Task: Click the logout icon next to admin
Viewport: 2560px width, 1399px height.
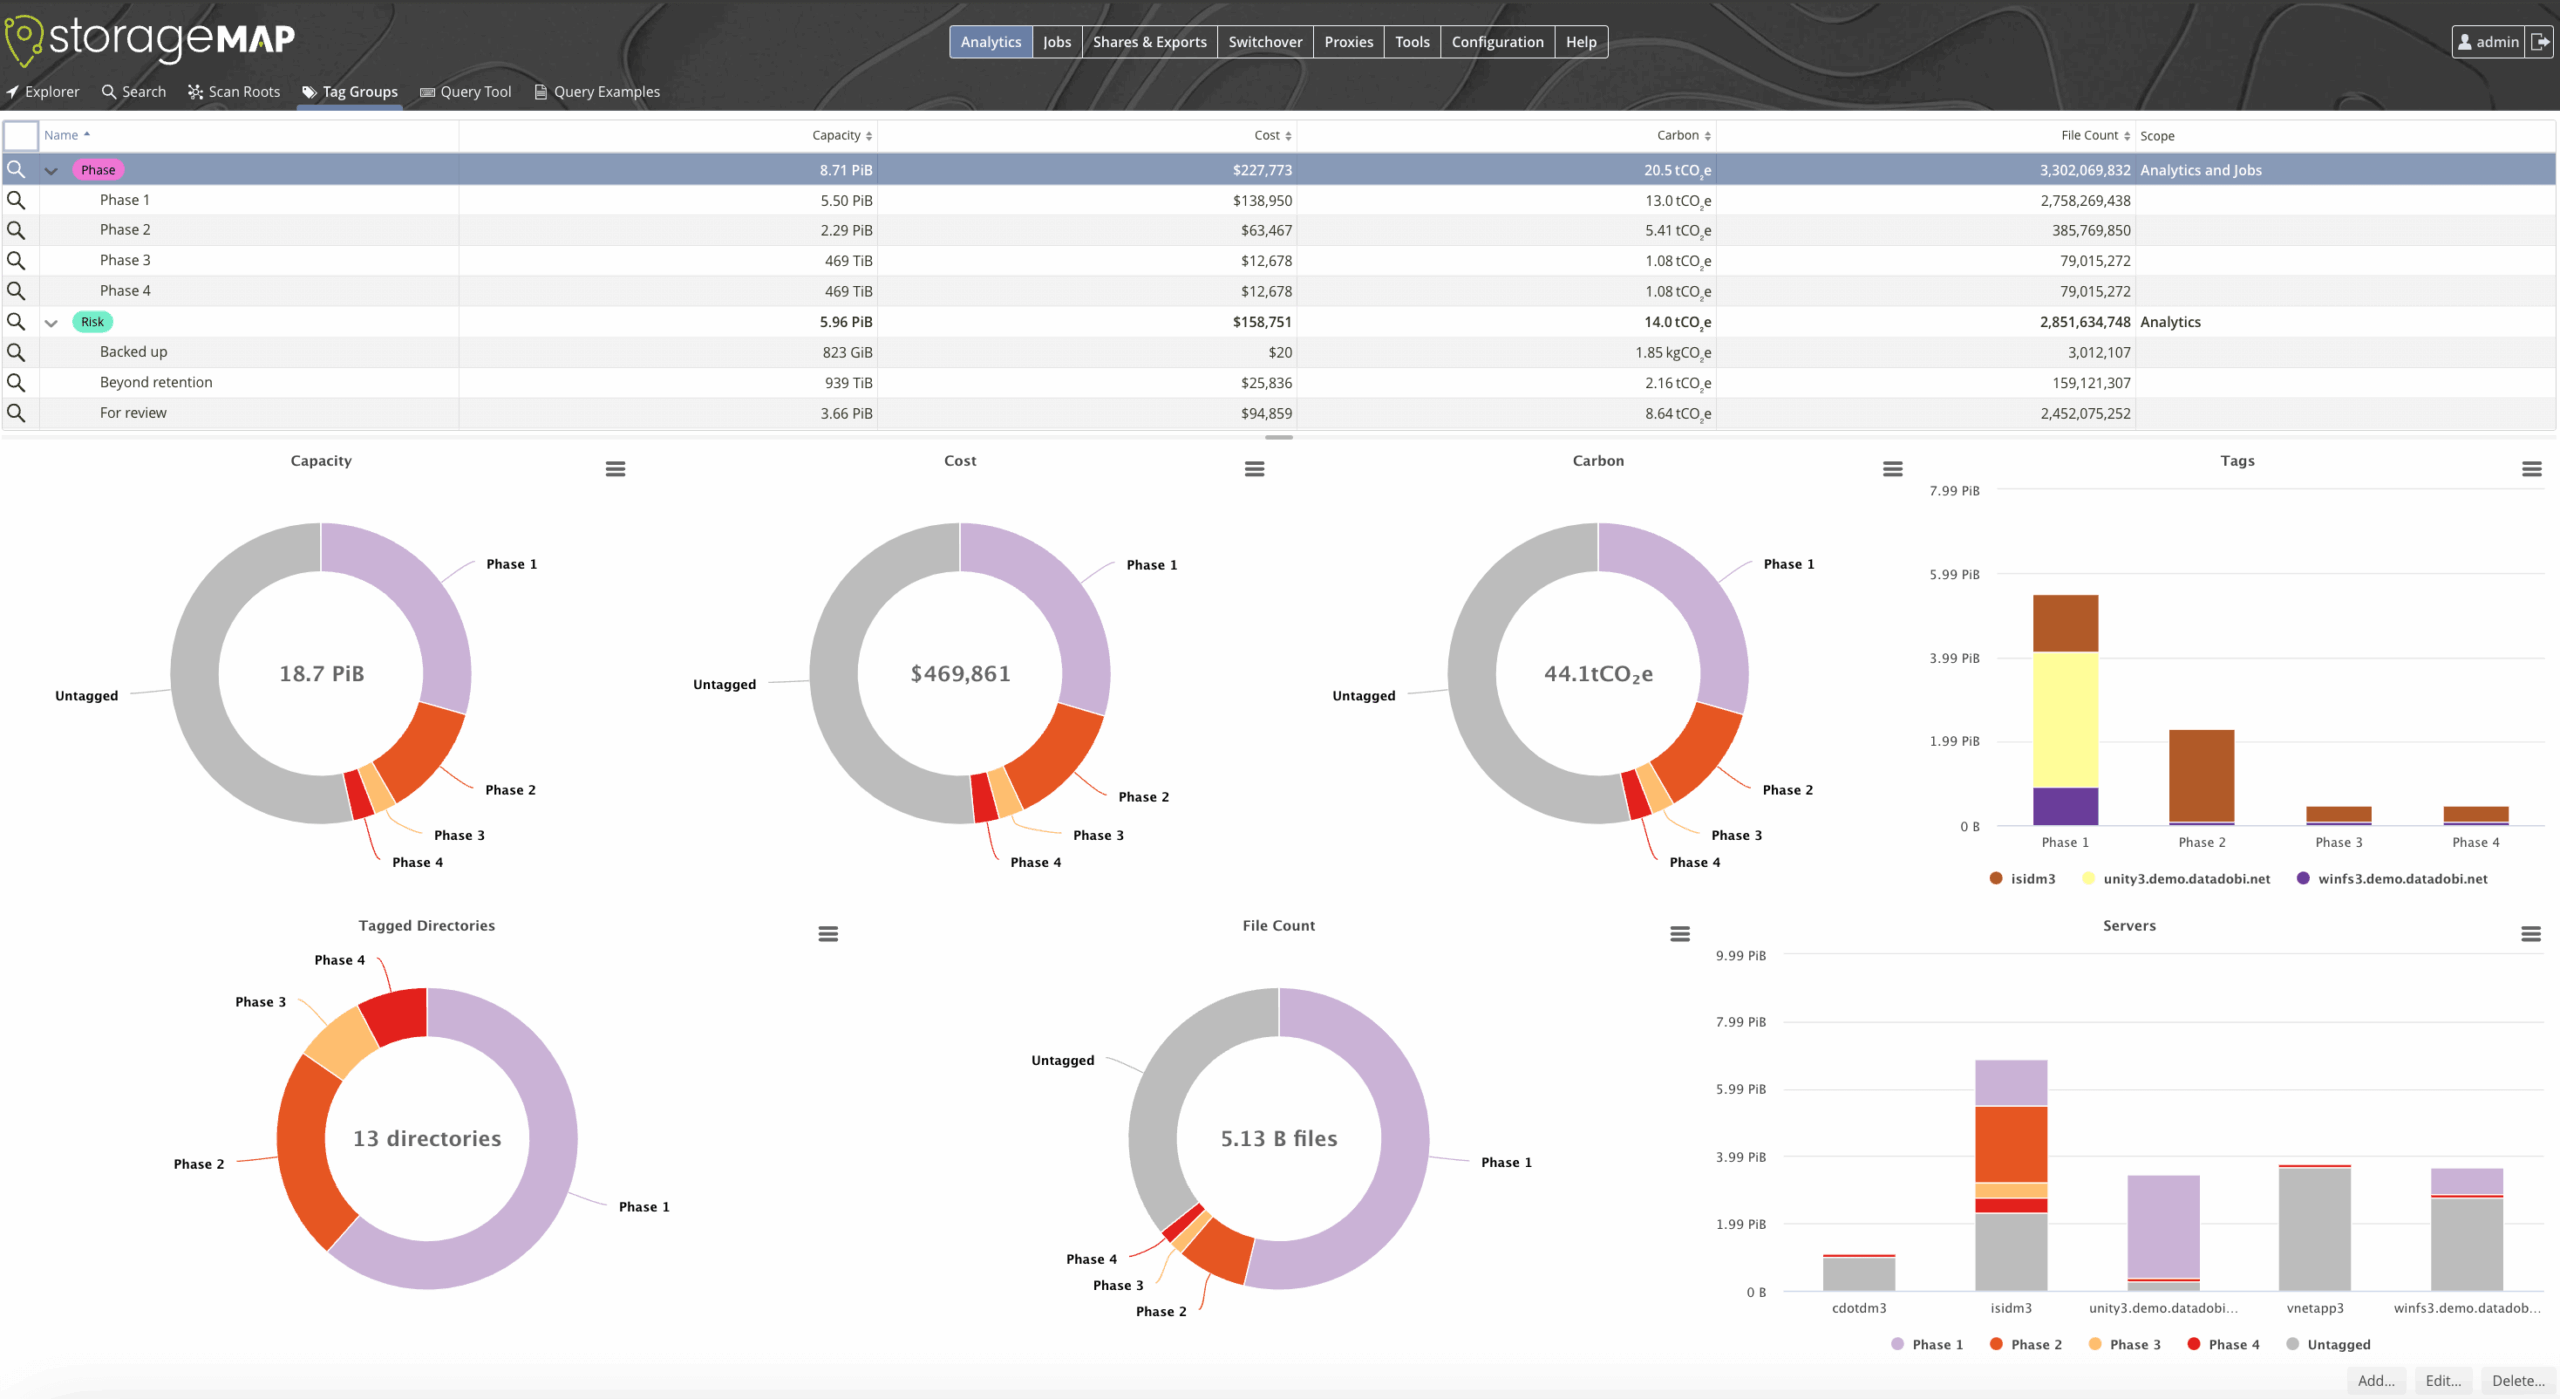Action: coord(2542,41)
